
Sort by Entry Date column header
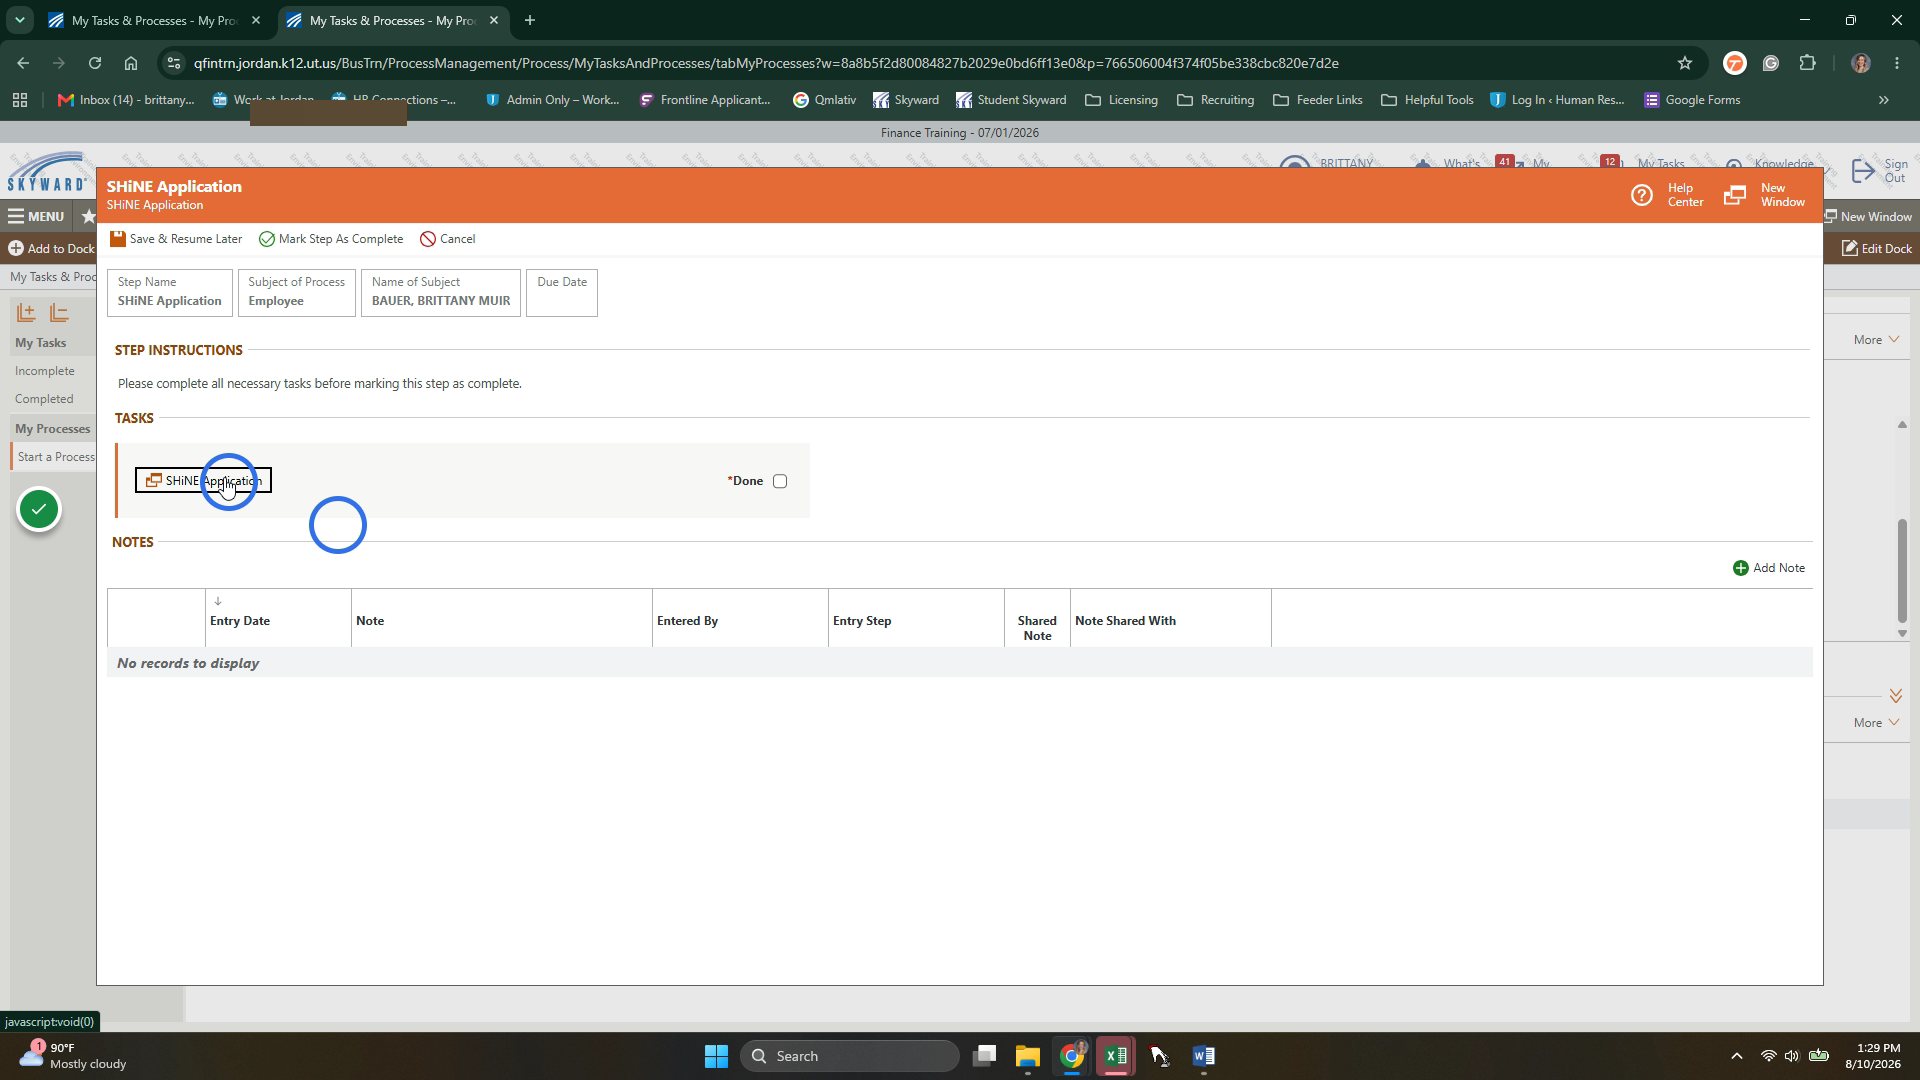(240, 621)
